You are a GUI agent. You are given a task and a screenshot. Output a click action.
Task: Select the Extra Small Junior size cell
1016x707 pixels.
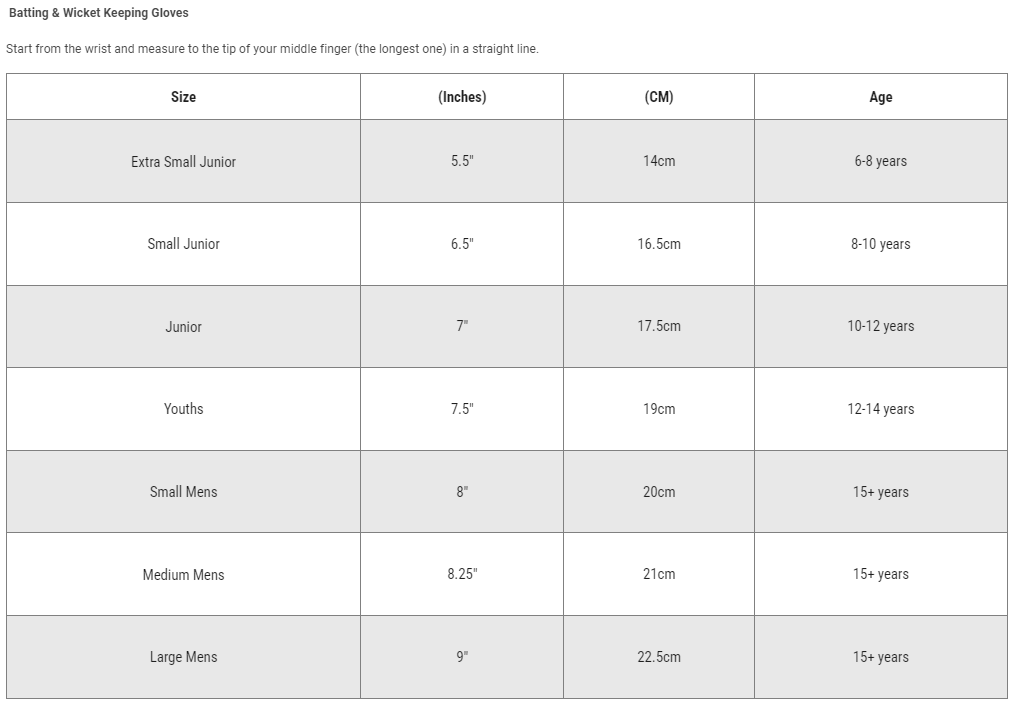(183, 162)
